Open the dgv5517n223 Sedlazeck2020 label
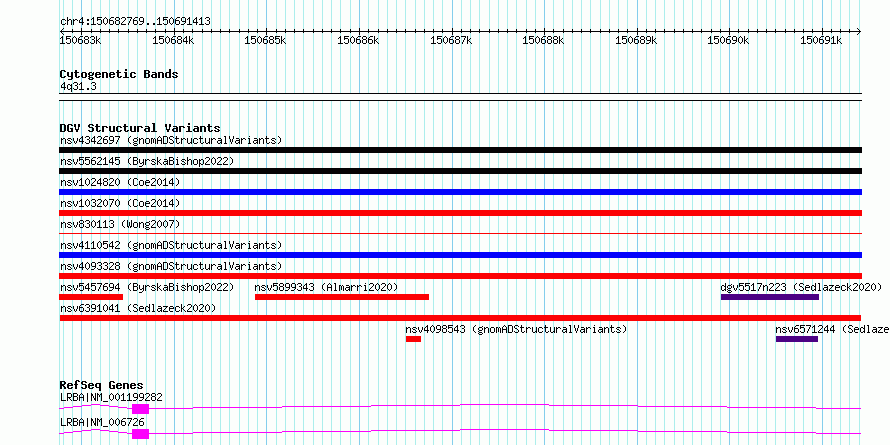Viewport: 890px width, 445px height. 801,287
